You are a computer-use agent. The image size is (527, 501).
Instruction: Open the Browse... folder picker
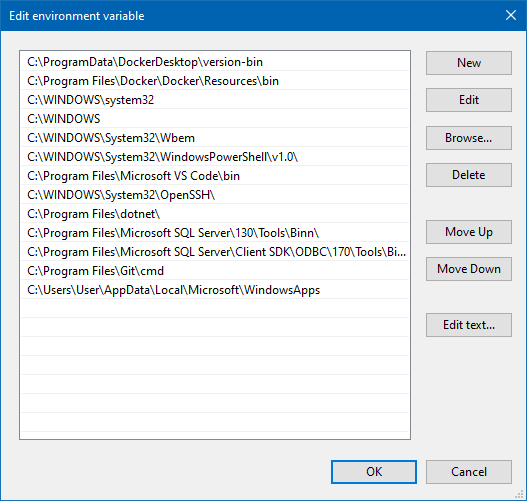coord(469,138)
